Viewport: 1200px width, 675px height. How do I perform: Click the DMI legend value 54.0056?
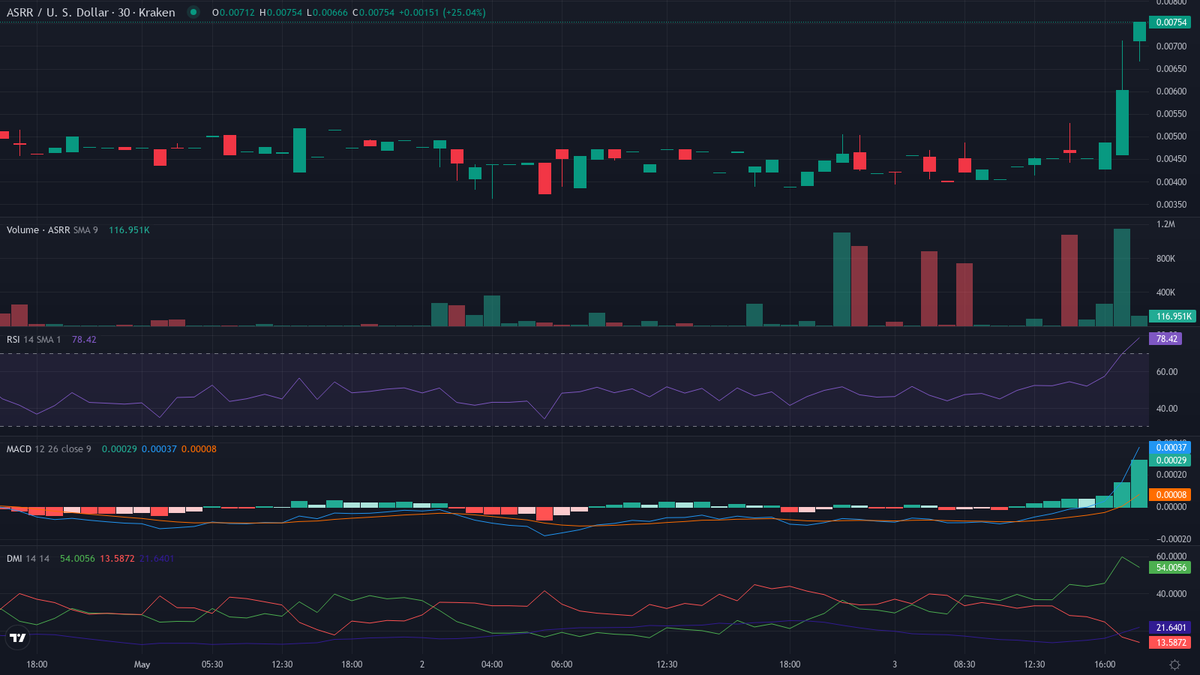pyautogui.click(x=78, y=558)
